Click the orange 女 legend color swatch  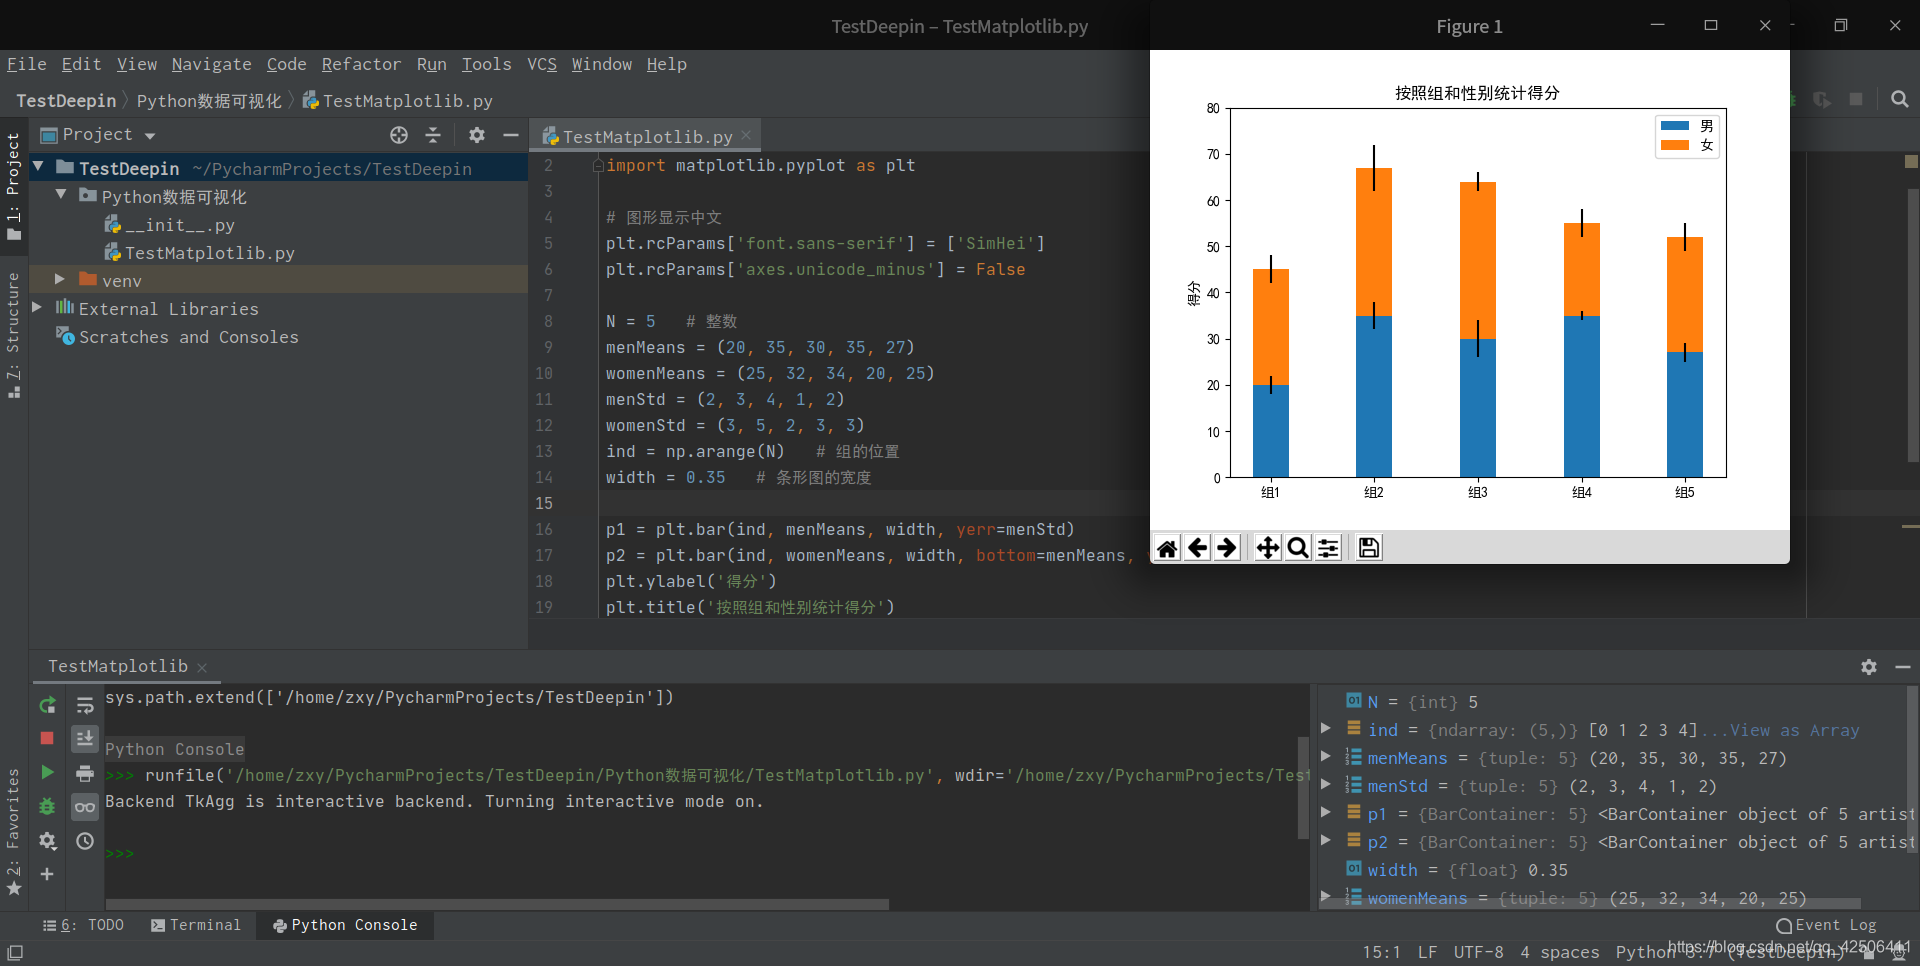pos(1674,146)
